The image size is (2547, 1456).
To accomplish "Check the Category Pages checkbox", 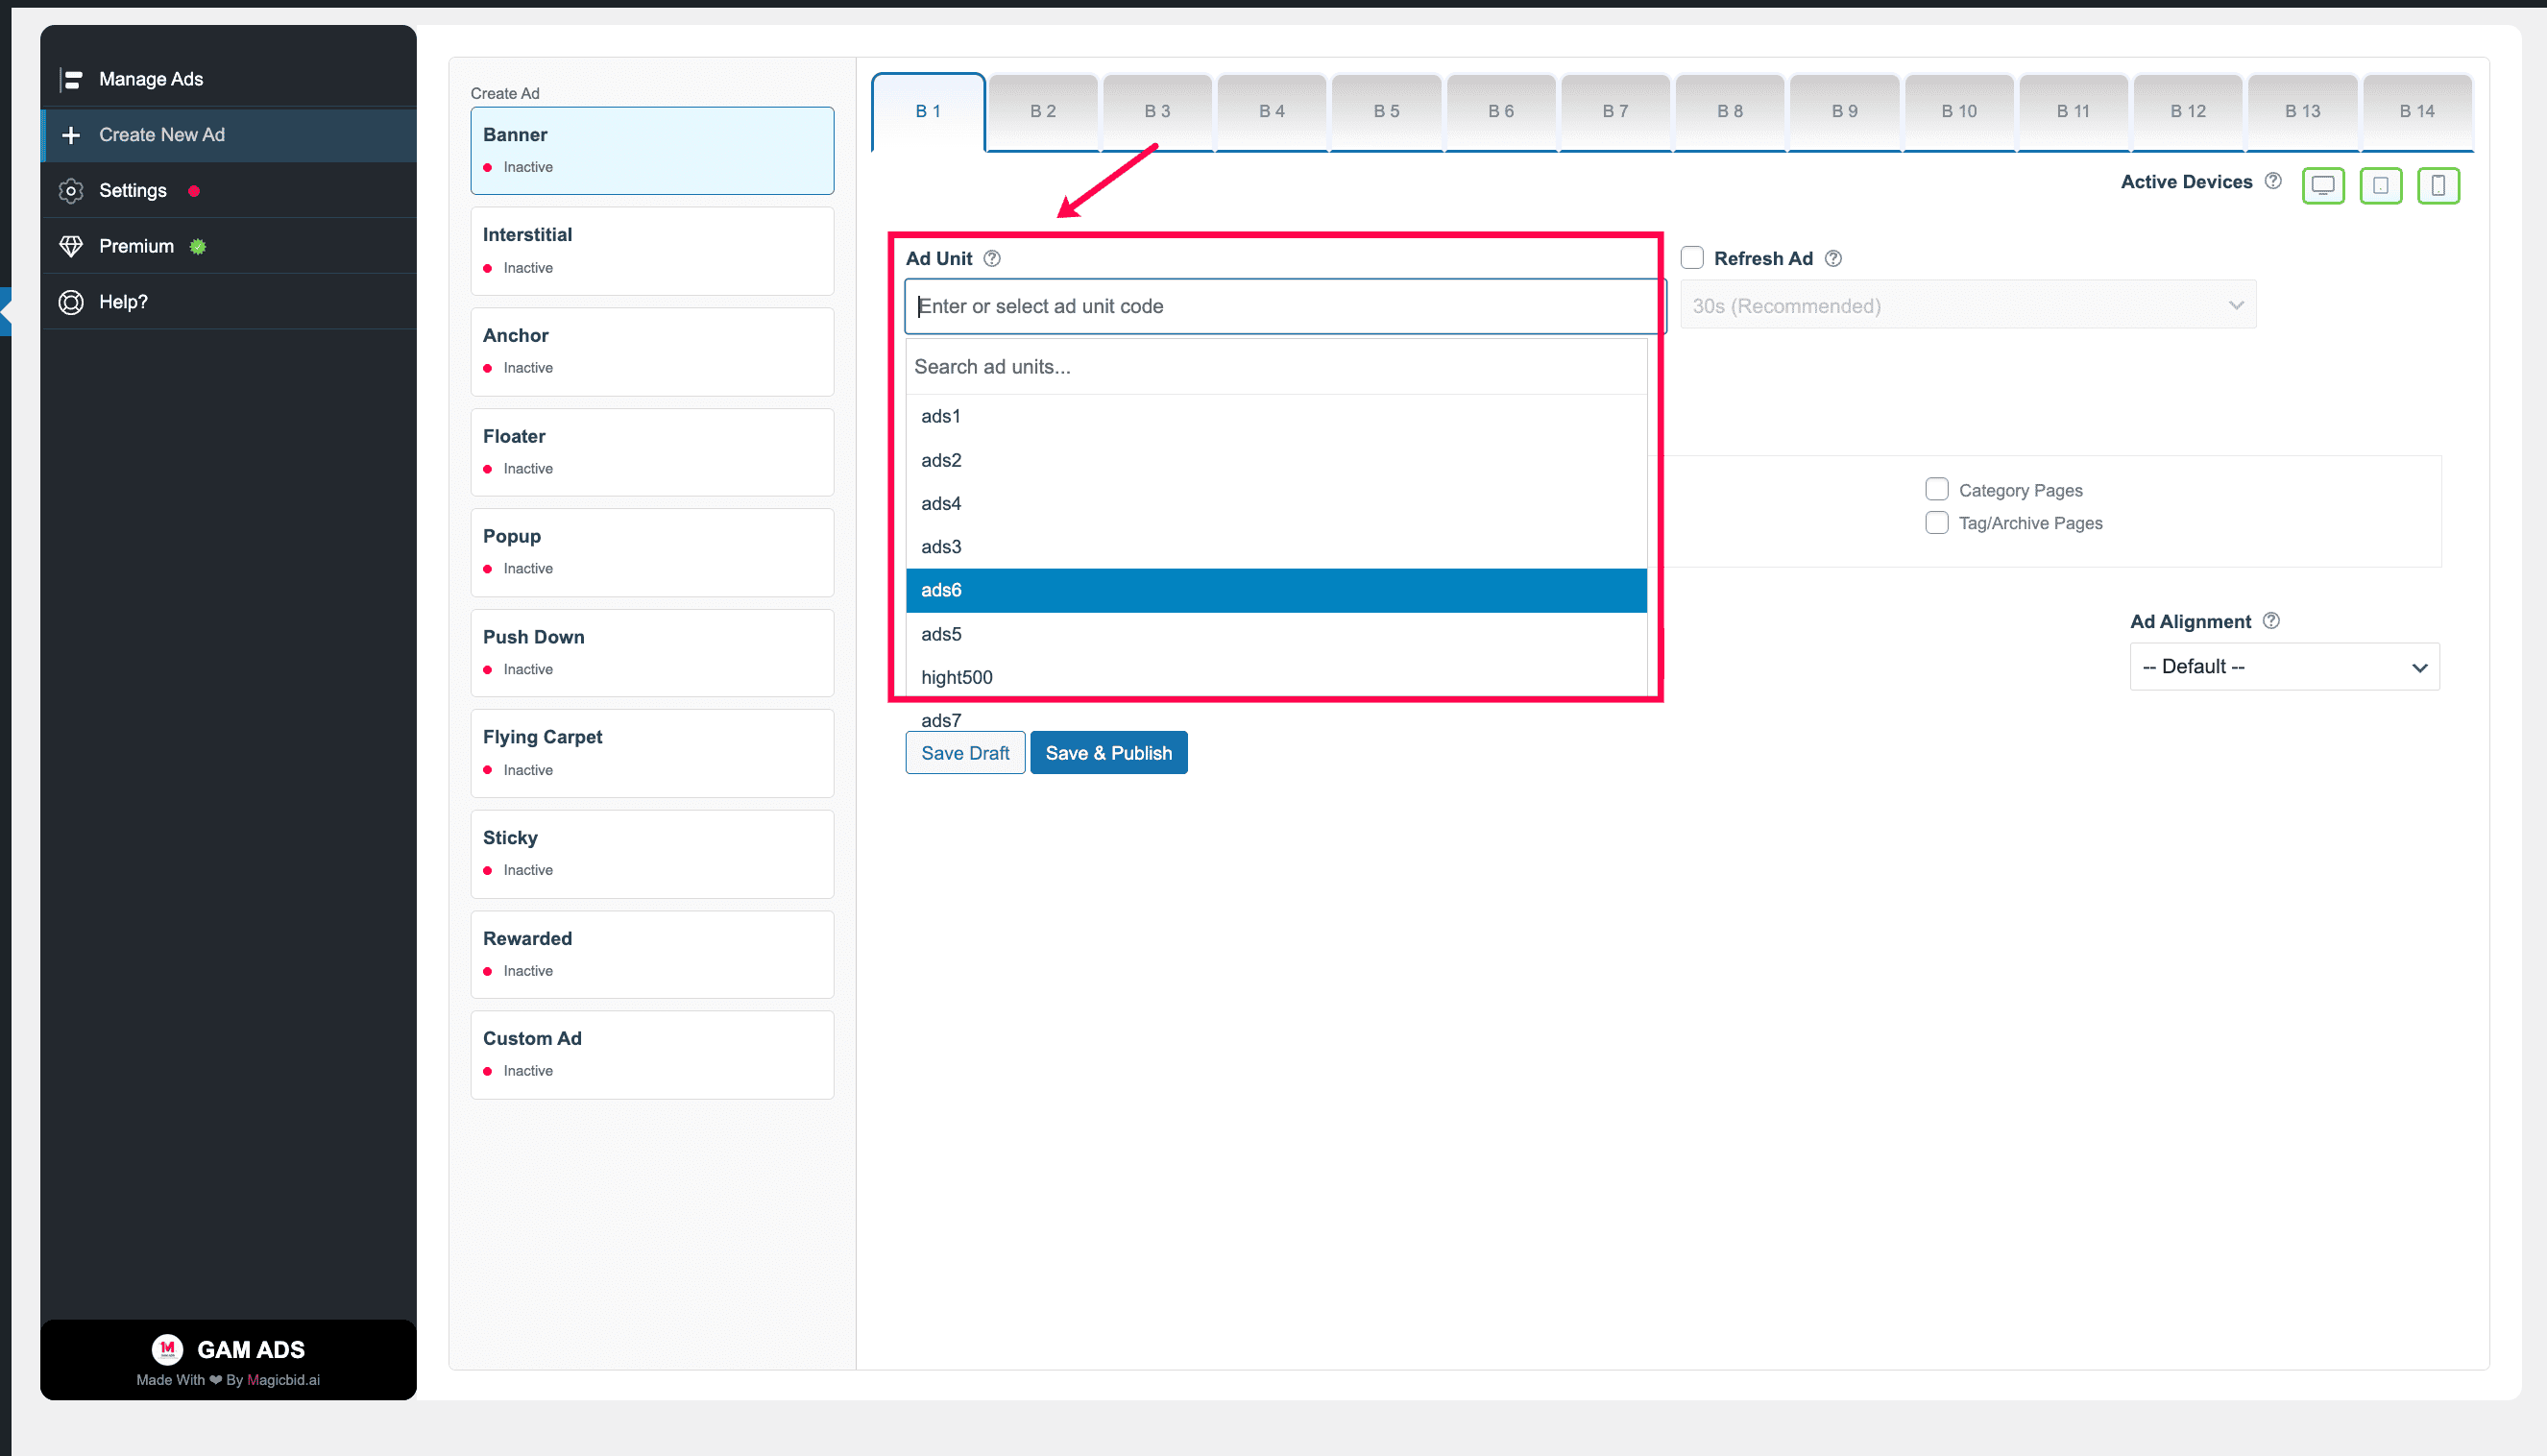I will [1936, 489].
